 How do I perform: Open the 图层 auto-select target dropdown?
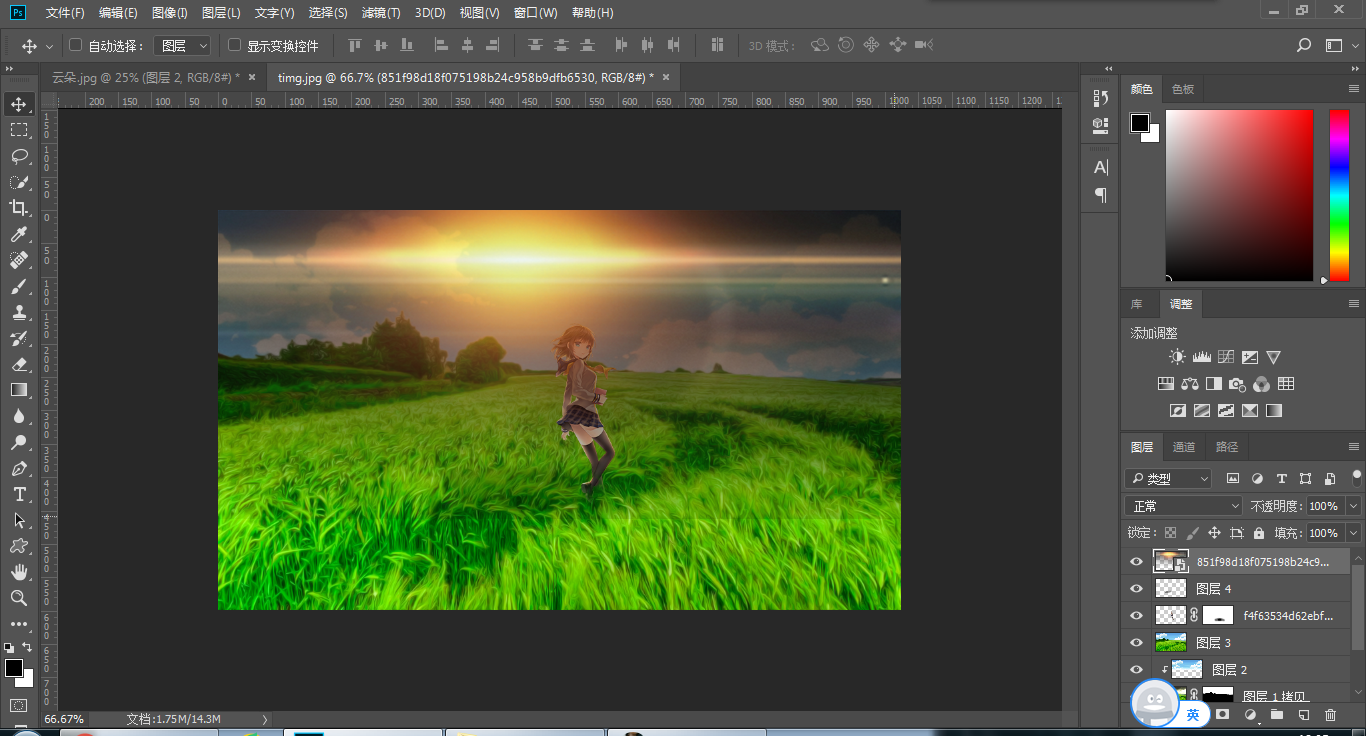(184, 45)
